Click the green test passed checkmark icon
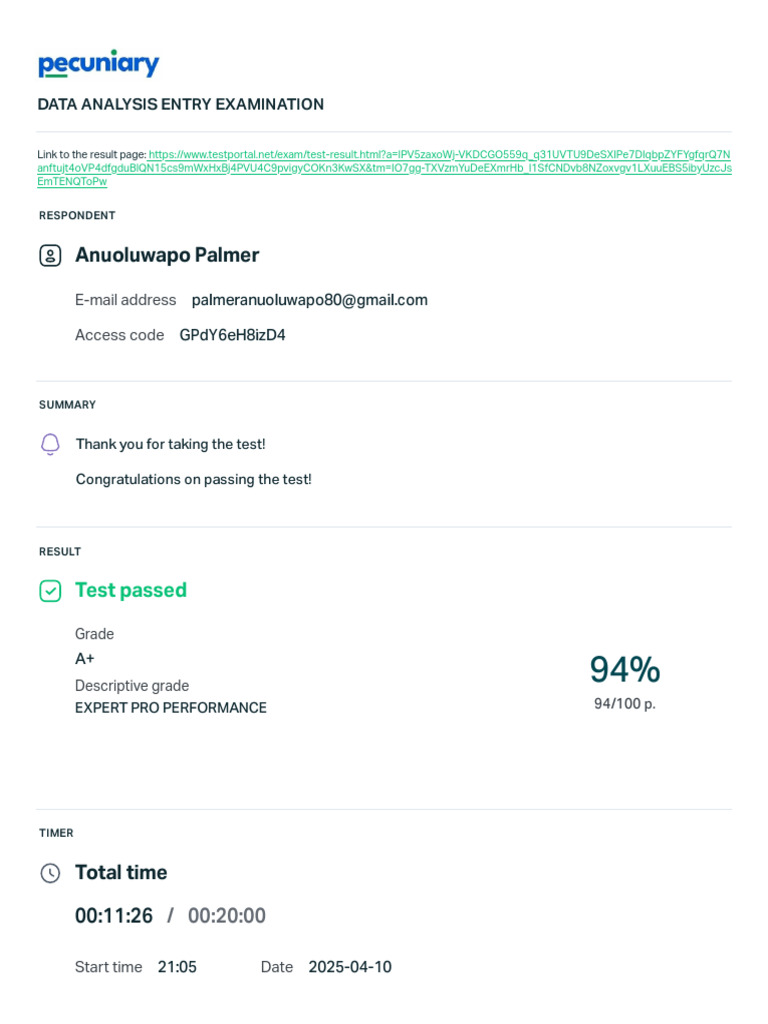 point(50,591)
